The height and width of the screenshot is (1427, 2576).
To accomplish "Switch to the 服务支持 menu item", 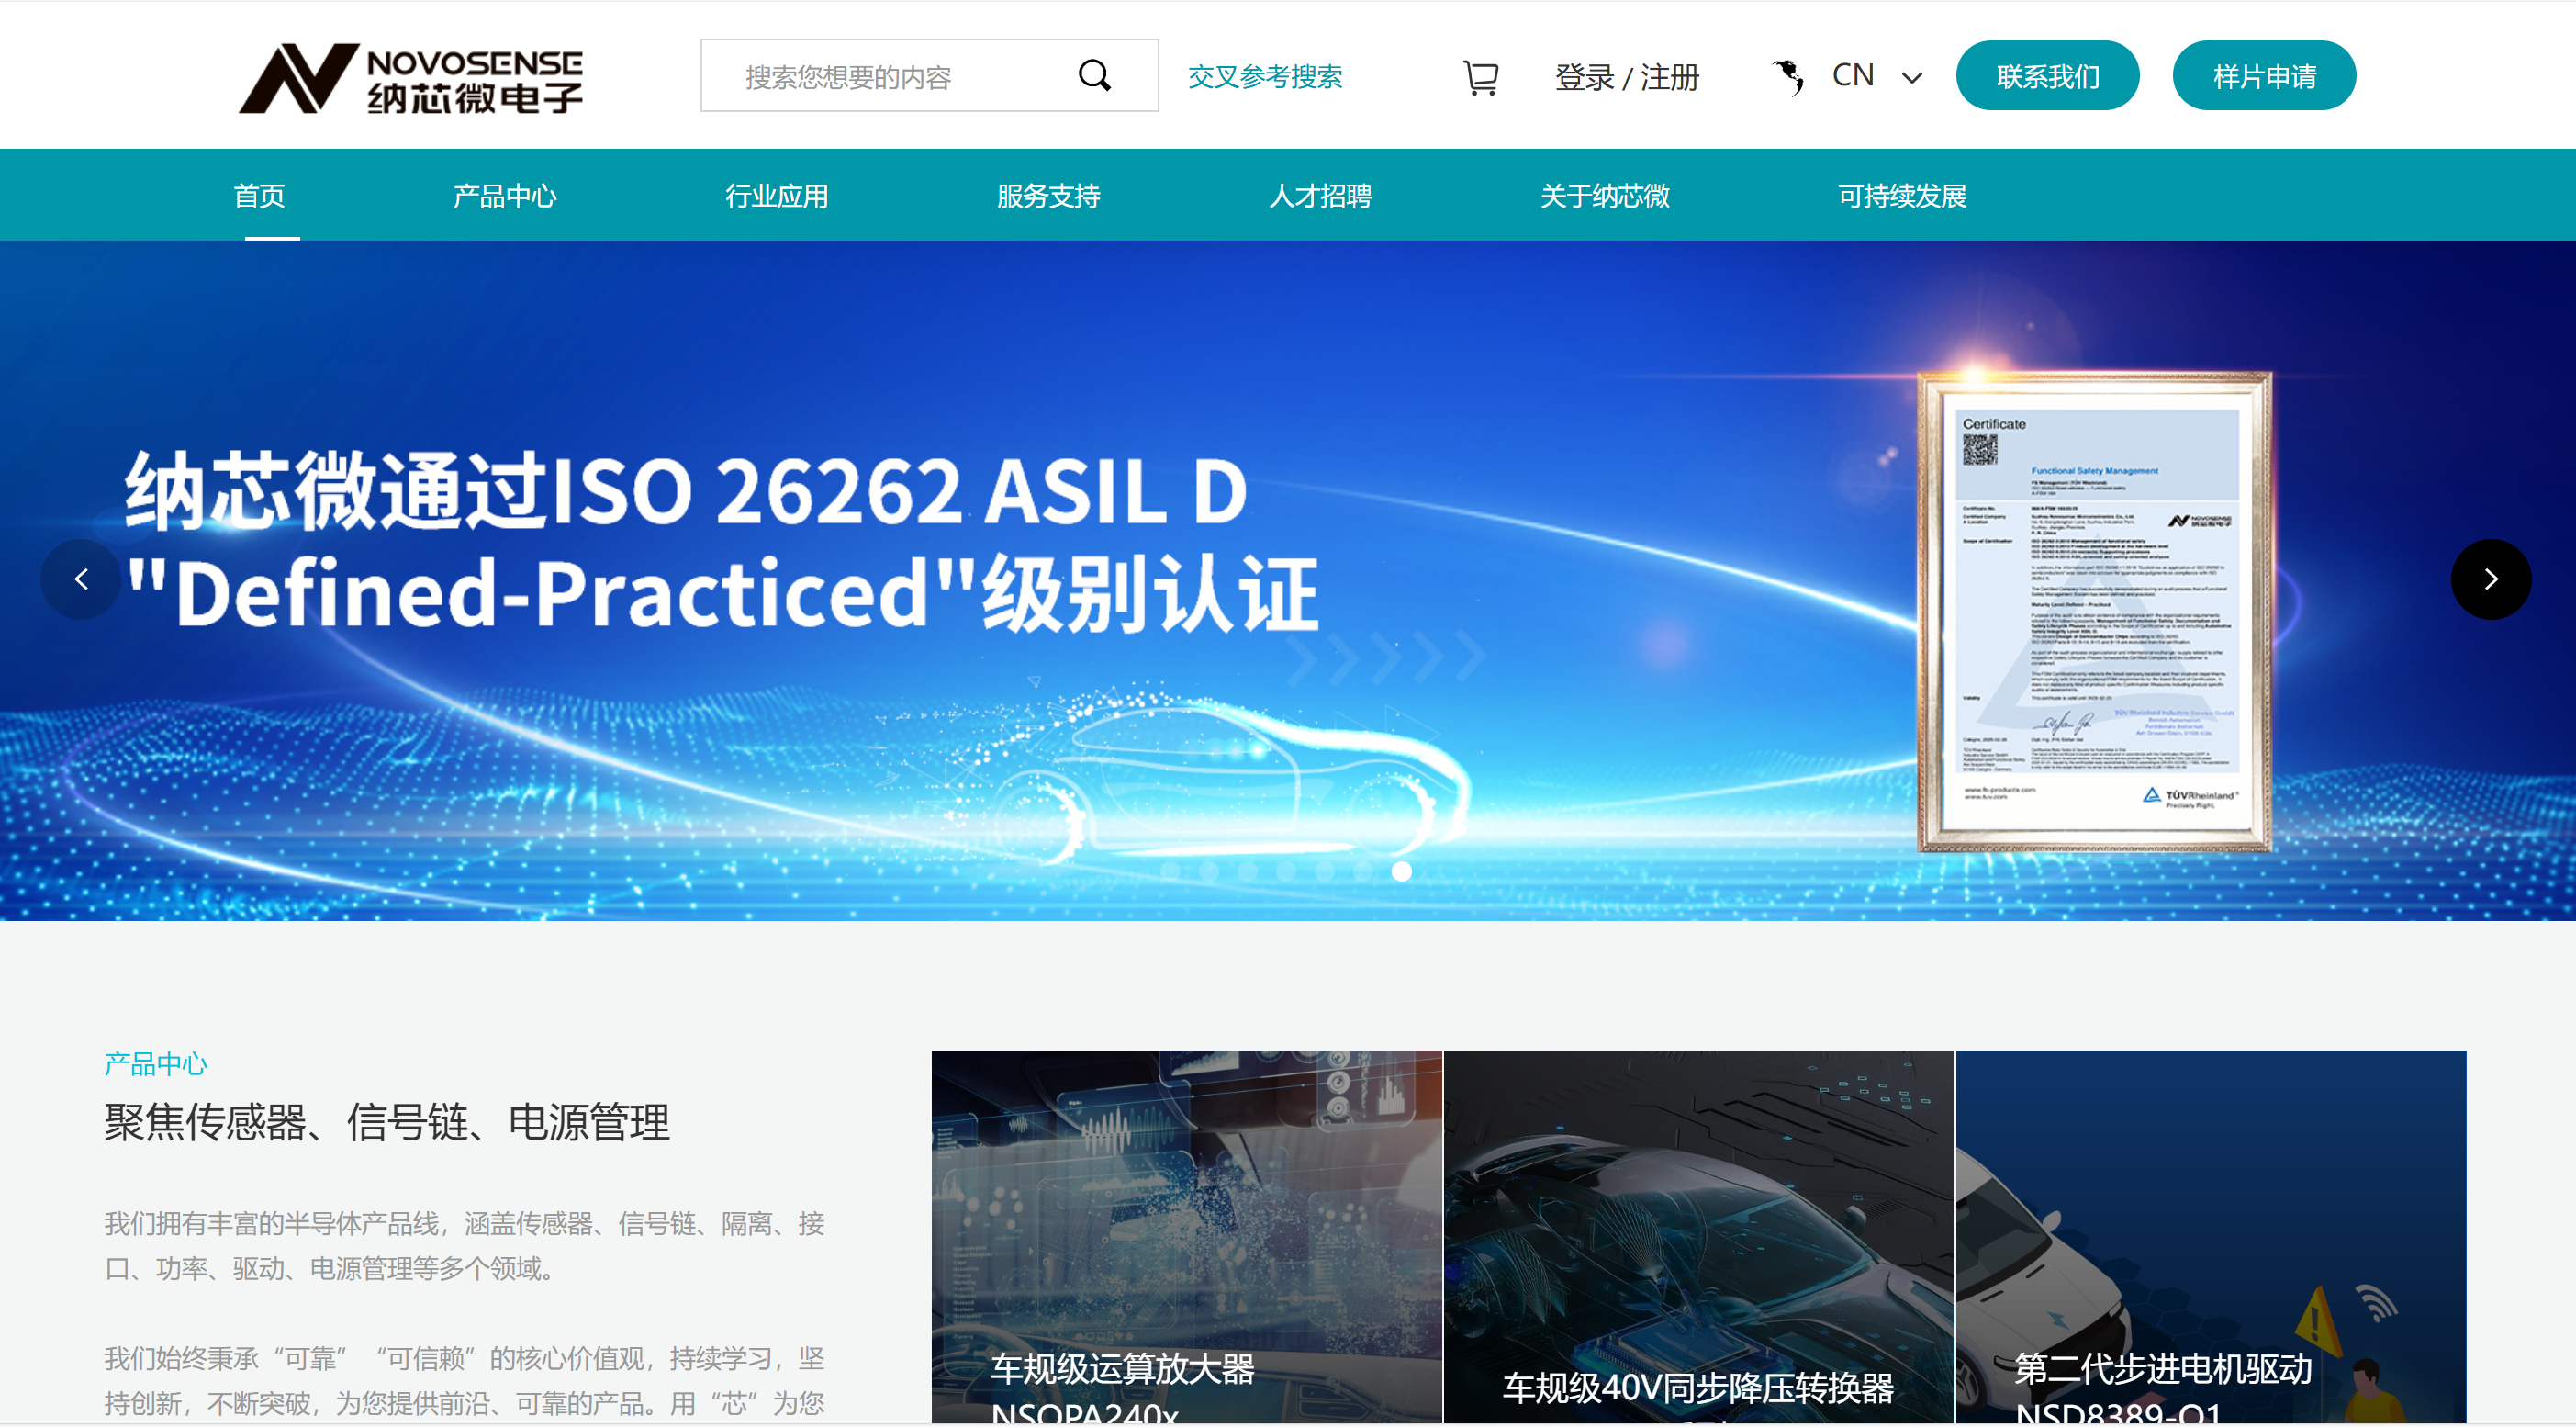I will point(1048,196).
